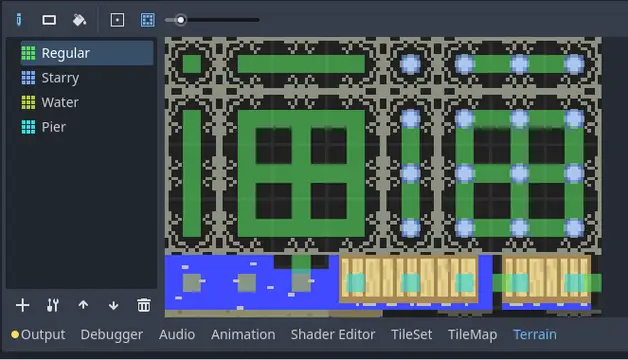628x360 pixels.
Task: Click the tall vertical green bar tile
Action: [192, 173]
